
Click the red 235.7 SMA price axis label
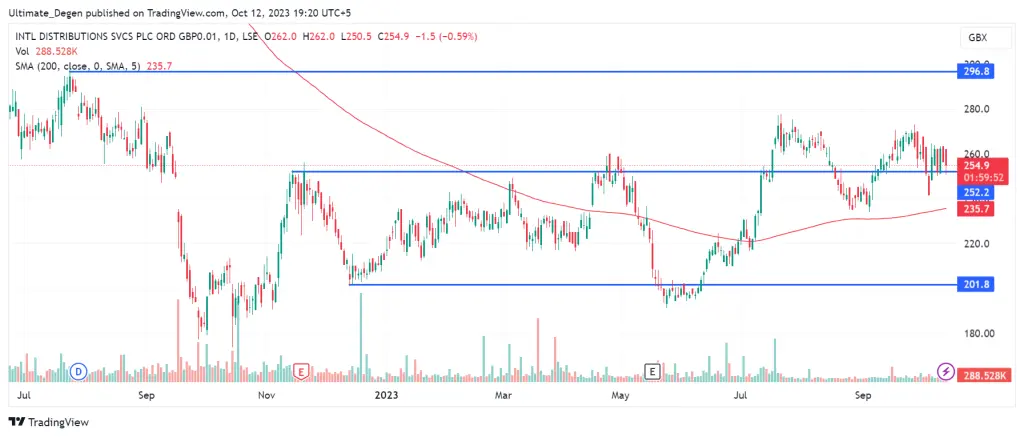pos(975,209)
